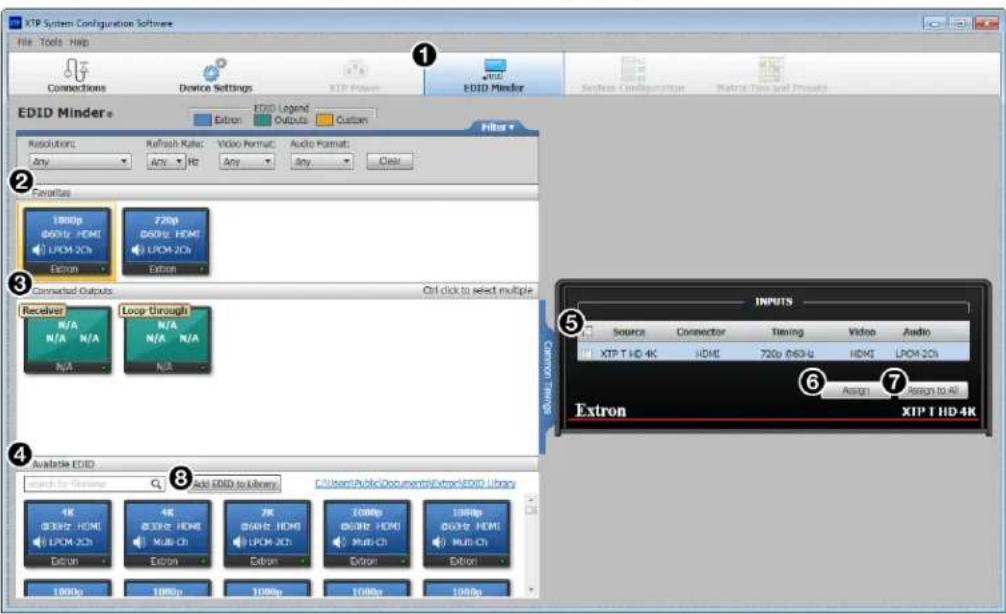This screenshot has height=614, width=1006.
Task: Select the 720p @60Hz favorite EDID tile
Action: point(166,241)
